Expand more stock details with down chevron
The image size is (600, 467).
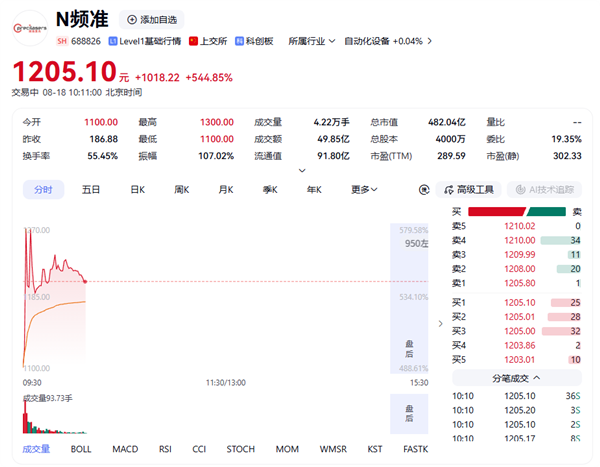302,170
